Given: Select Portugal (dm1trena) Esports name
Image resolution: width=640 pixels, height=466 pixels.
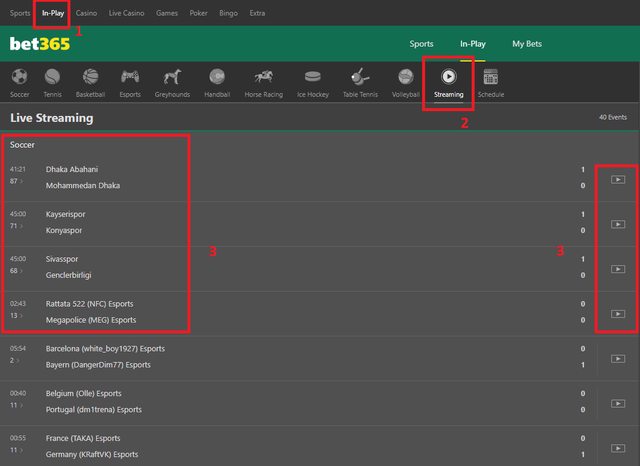Looking at the screenshot, I should 94,410.
